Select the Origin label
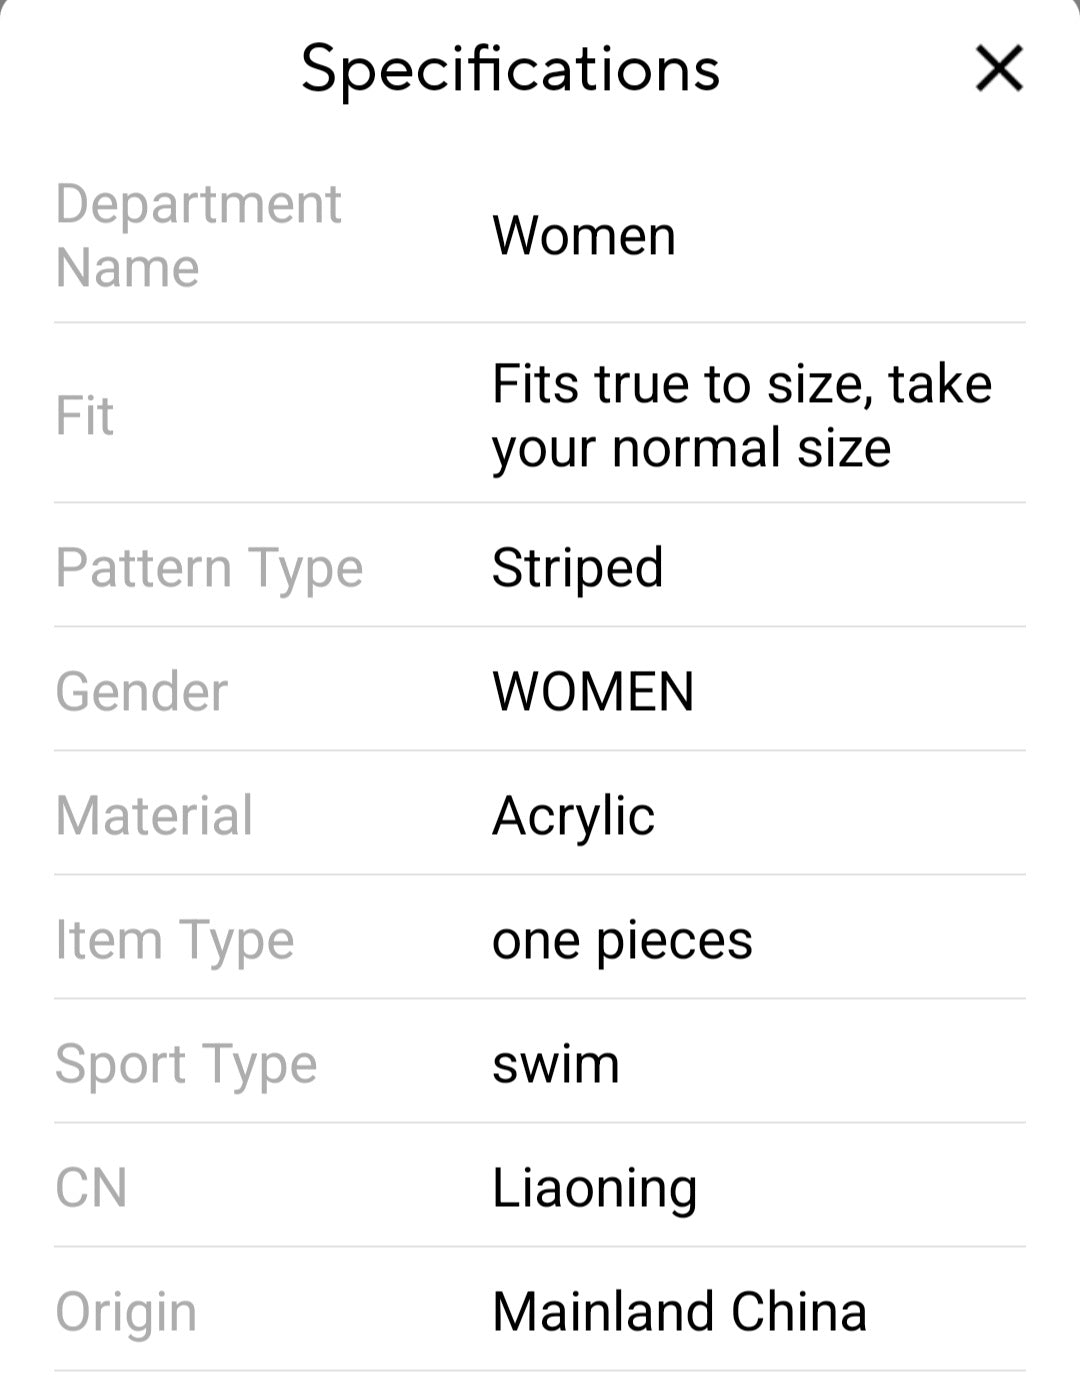This screenshot has width=1080, height=1375. (126, 1312)
